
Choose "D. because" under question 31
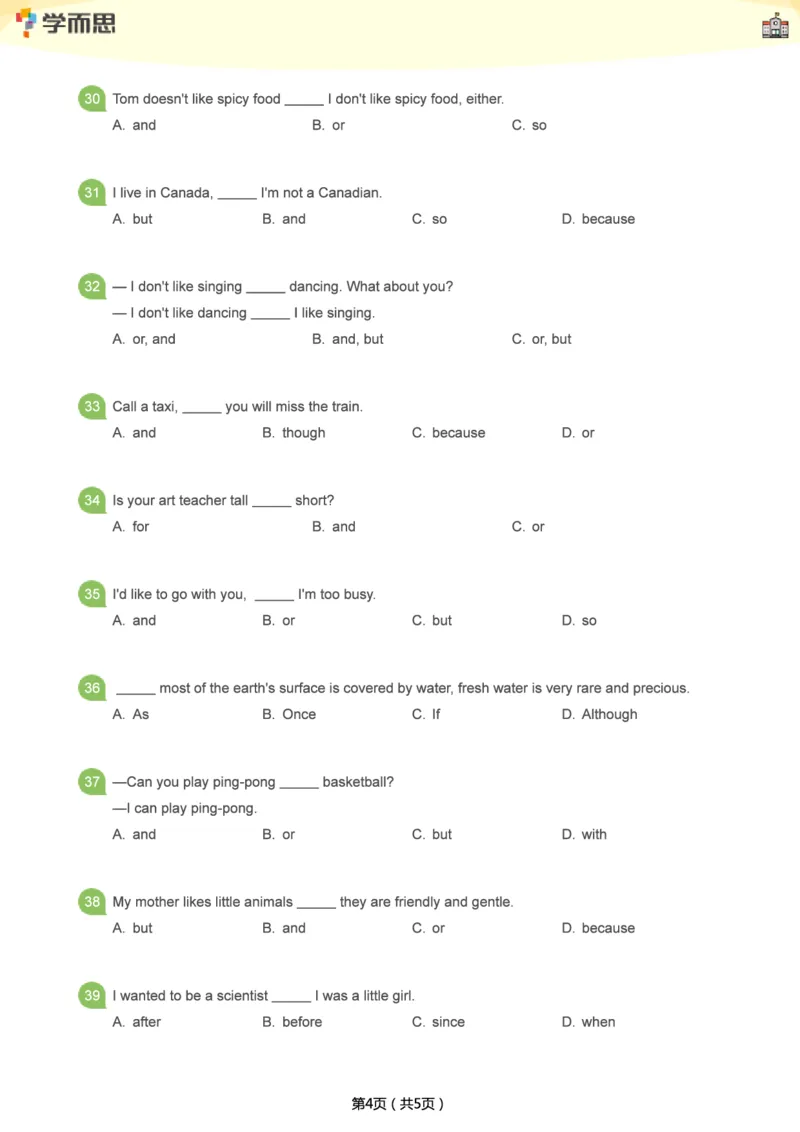coord(598,220)
